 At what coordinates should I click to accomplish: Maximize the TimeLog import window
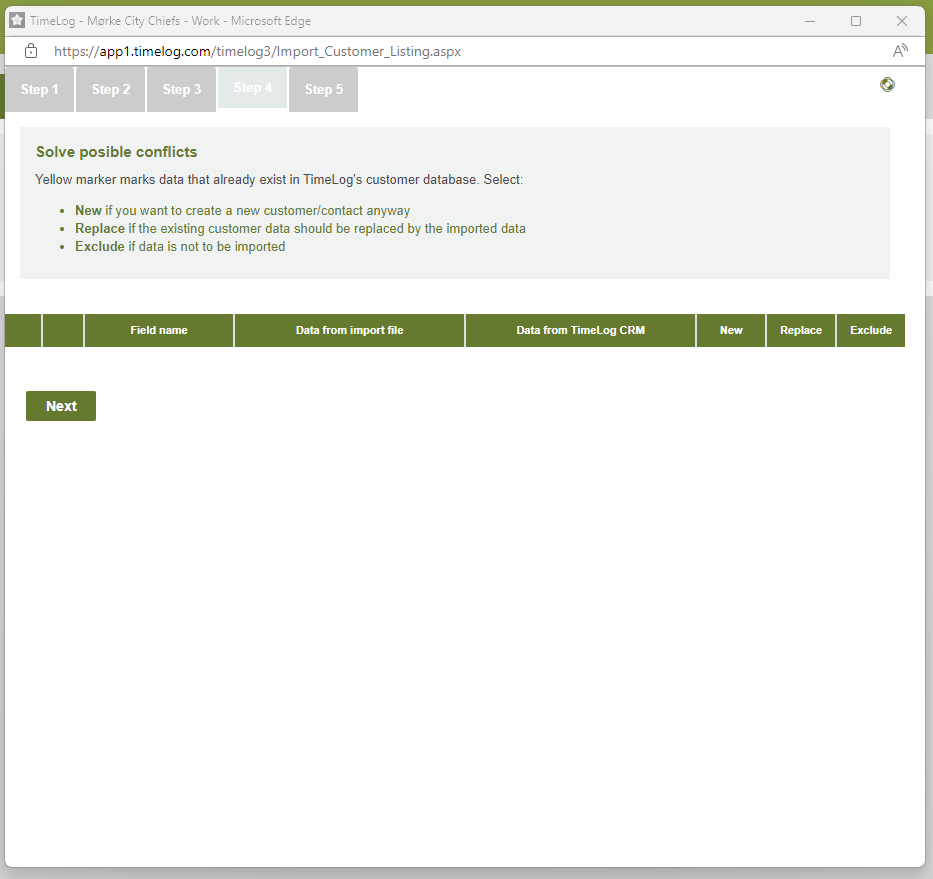(x=856, y=21)
